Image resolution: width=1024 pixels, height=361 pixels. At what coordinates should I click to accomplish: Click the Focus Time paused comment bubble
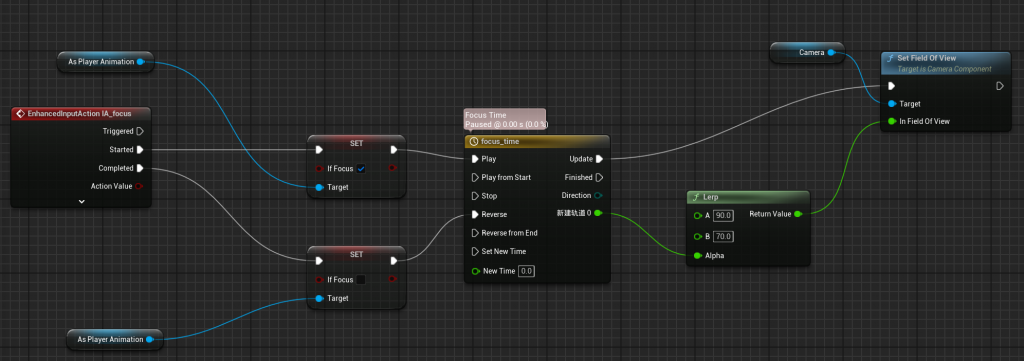pos(504,119)
